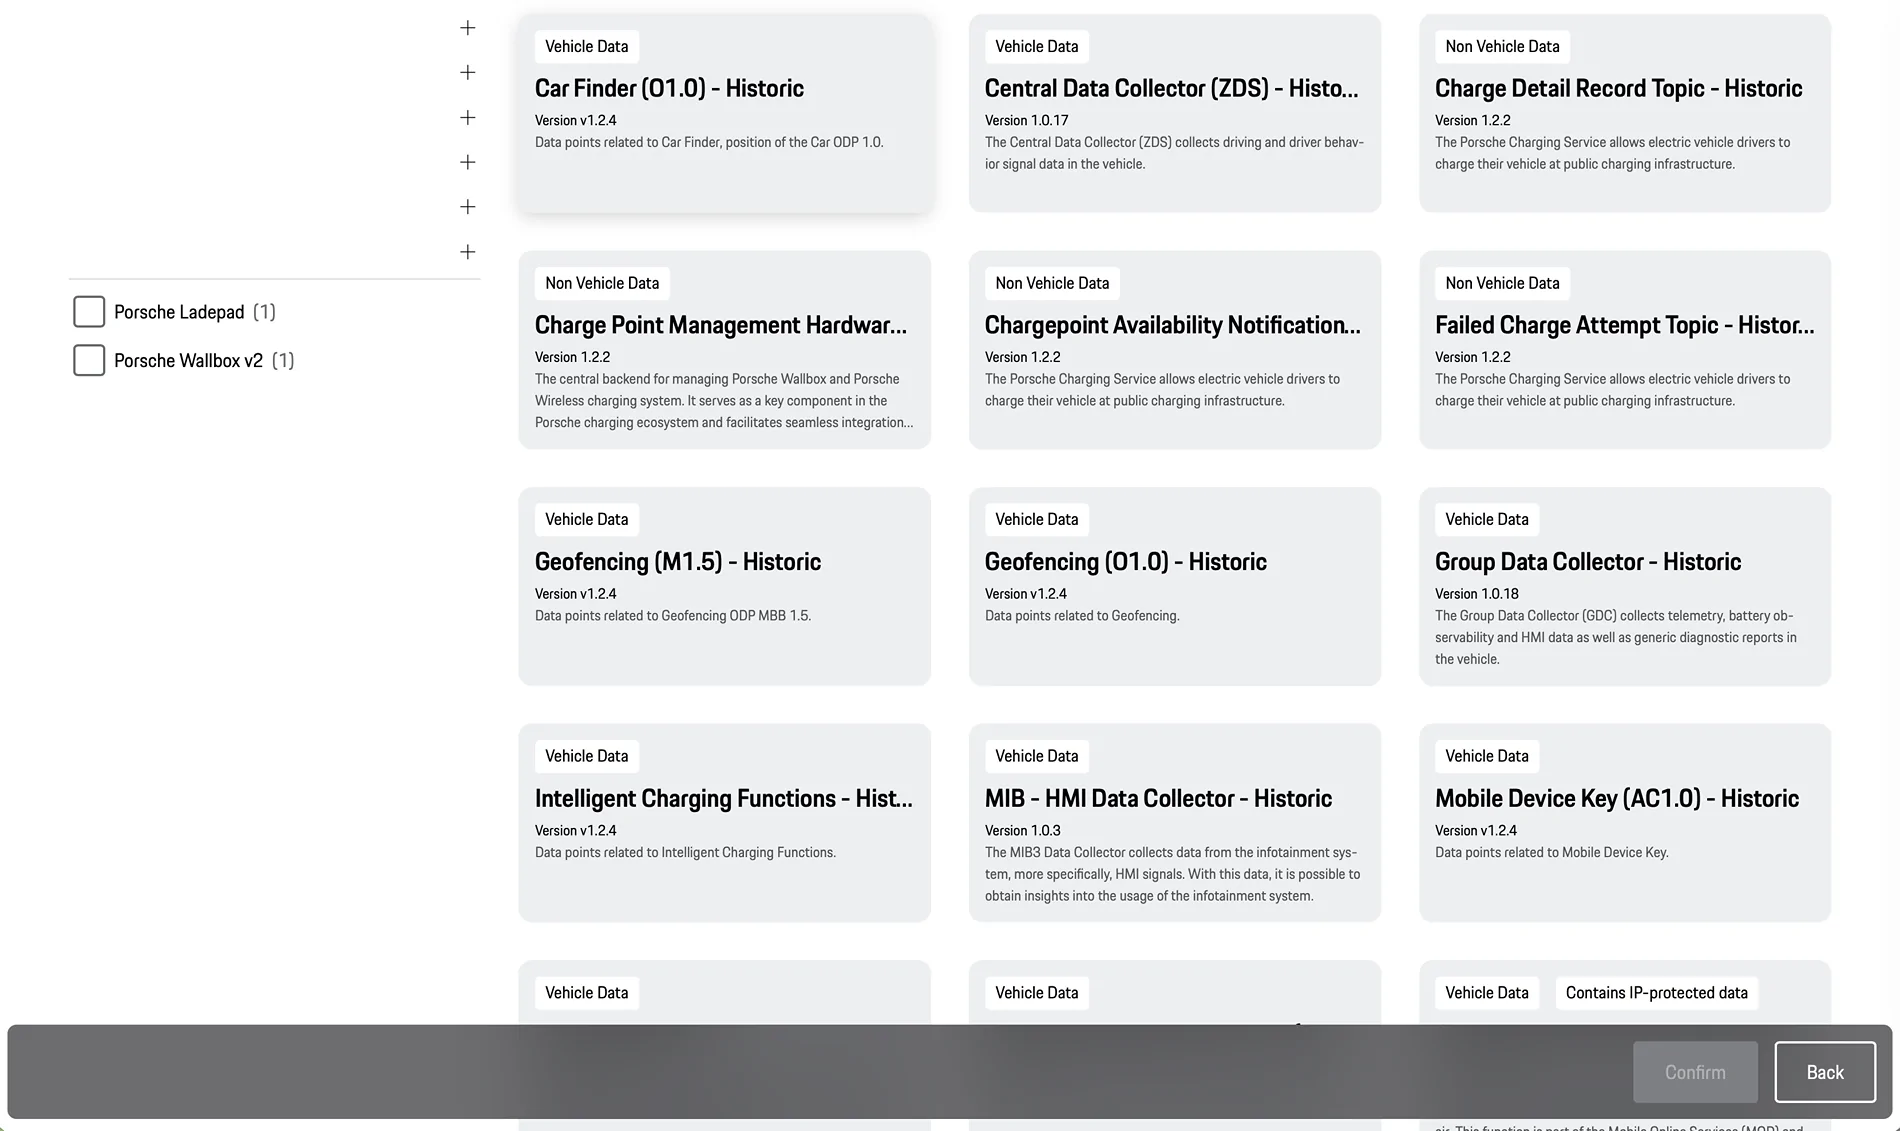This screenshot has height=1131, width=1900.
Task: Click Vehicle Data tag on Mobile Device Key card
Action: click(x=1487, y=756)
